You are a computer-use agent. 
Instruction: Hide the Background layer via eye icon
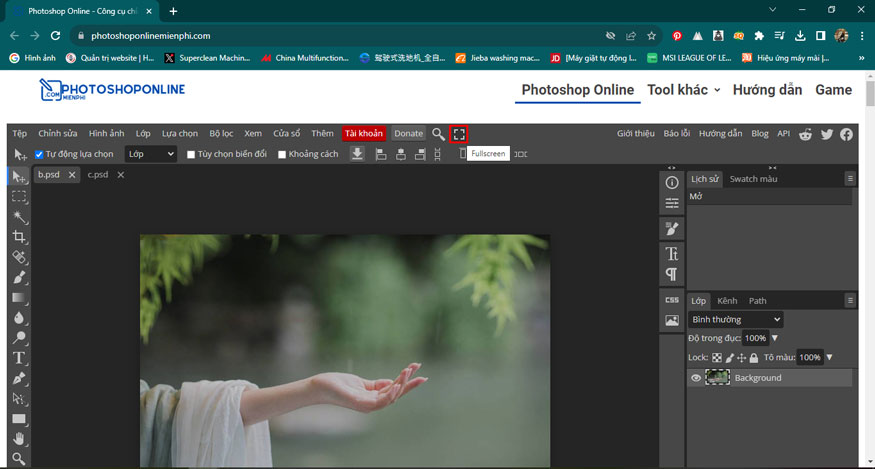click(x=696, y=378)
